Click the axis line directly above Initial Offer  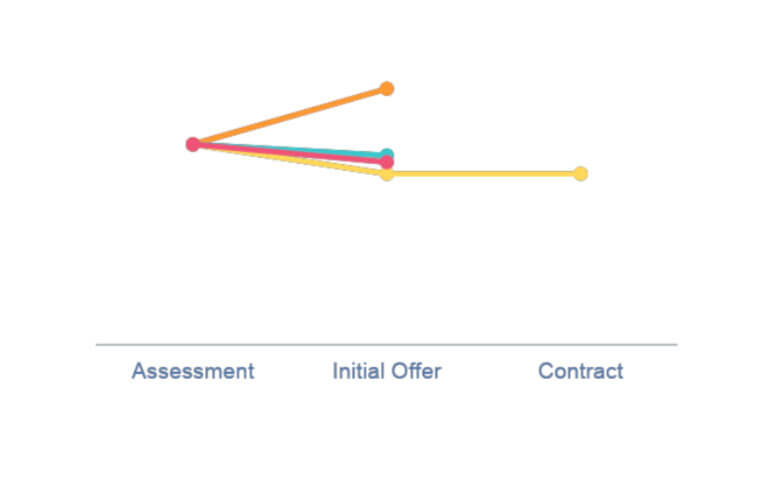(387, 344)
